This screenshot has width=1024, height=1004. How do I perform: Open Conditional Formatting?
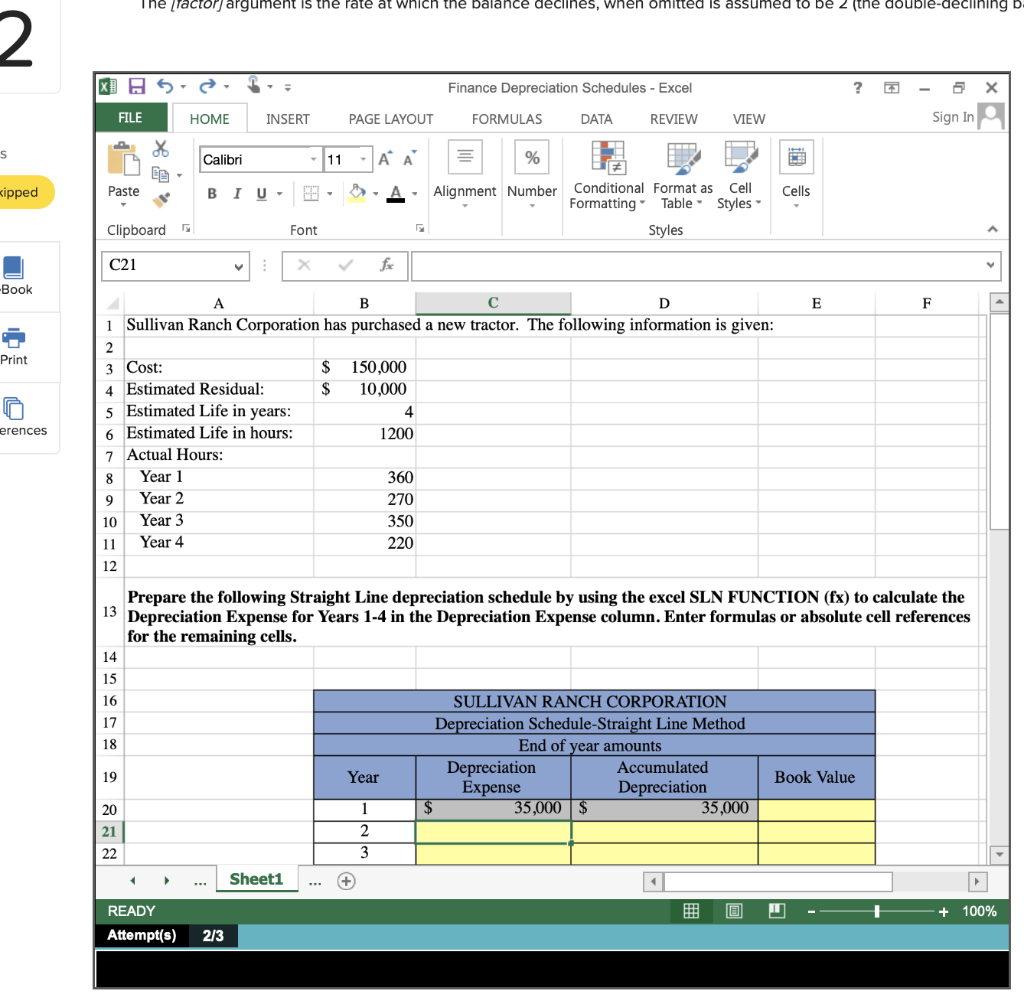[x=607, y=175]
